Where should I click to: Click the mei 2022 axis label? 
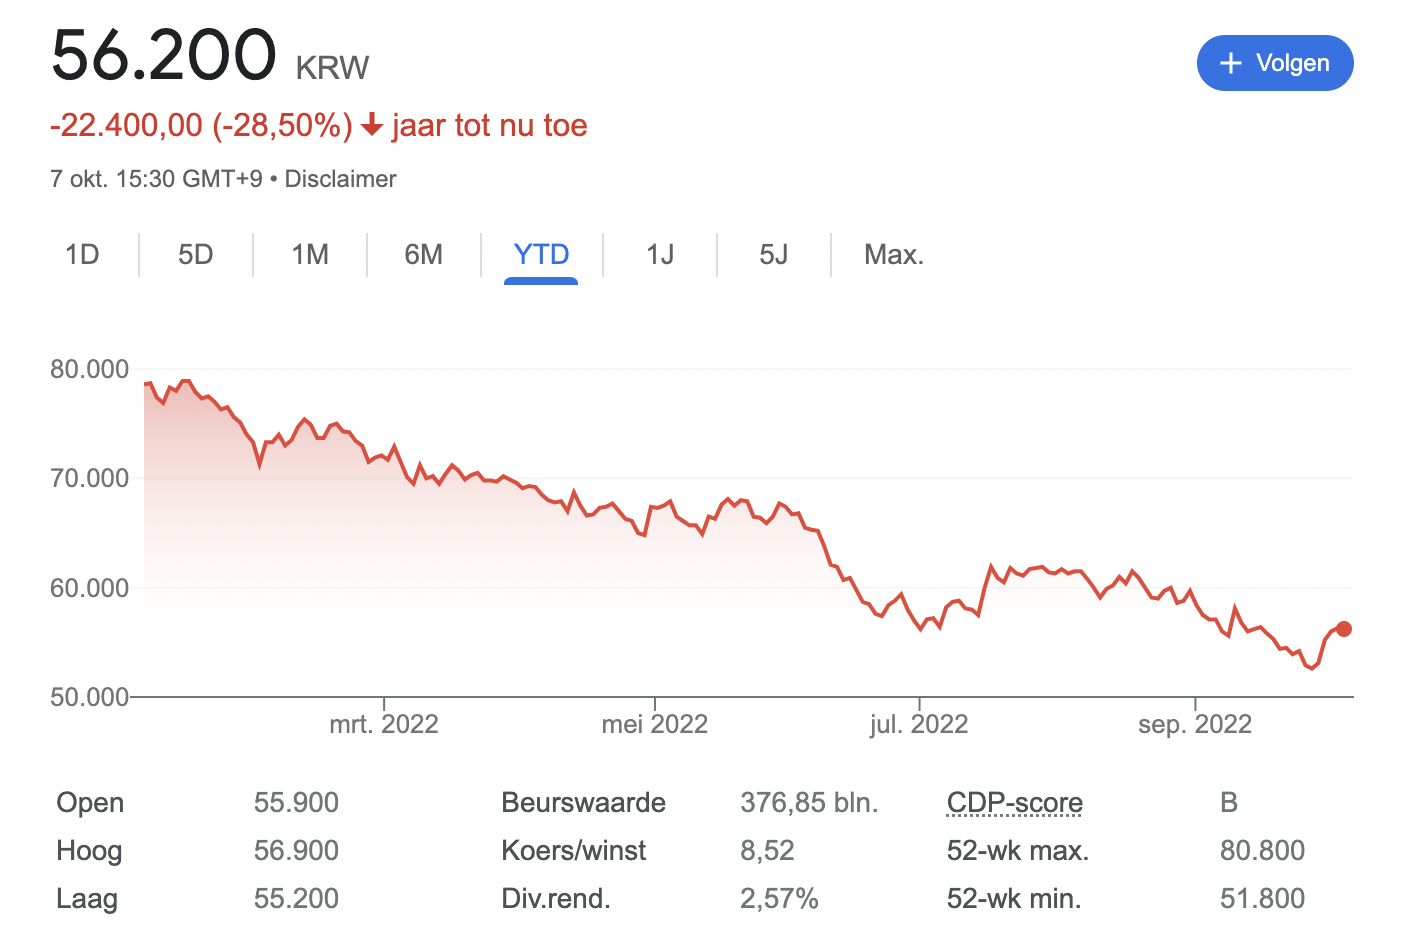[x=655, y=724]
